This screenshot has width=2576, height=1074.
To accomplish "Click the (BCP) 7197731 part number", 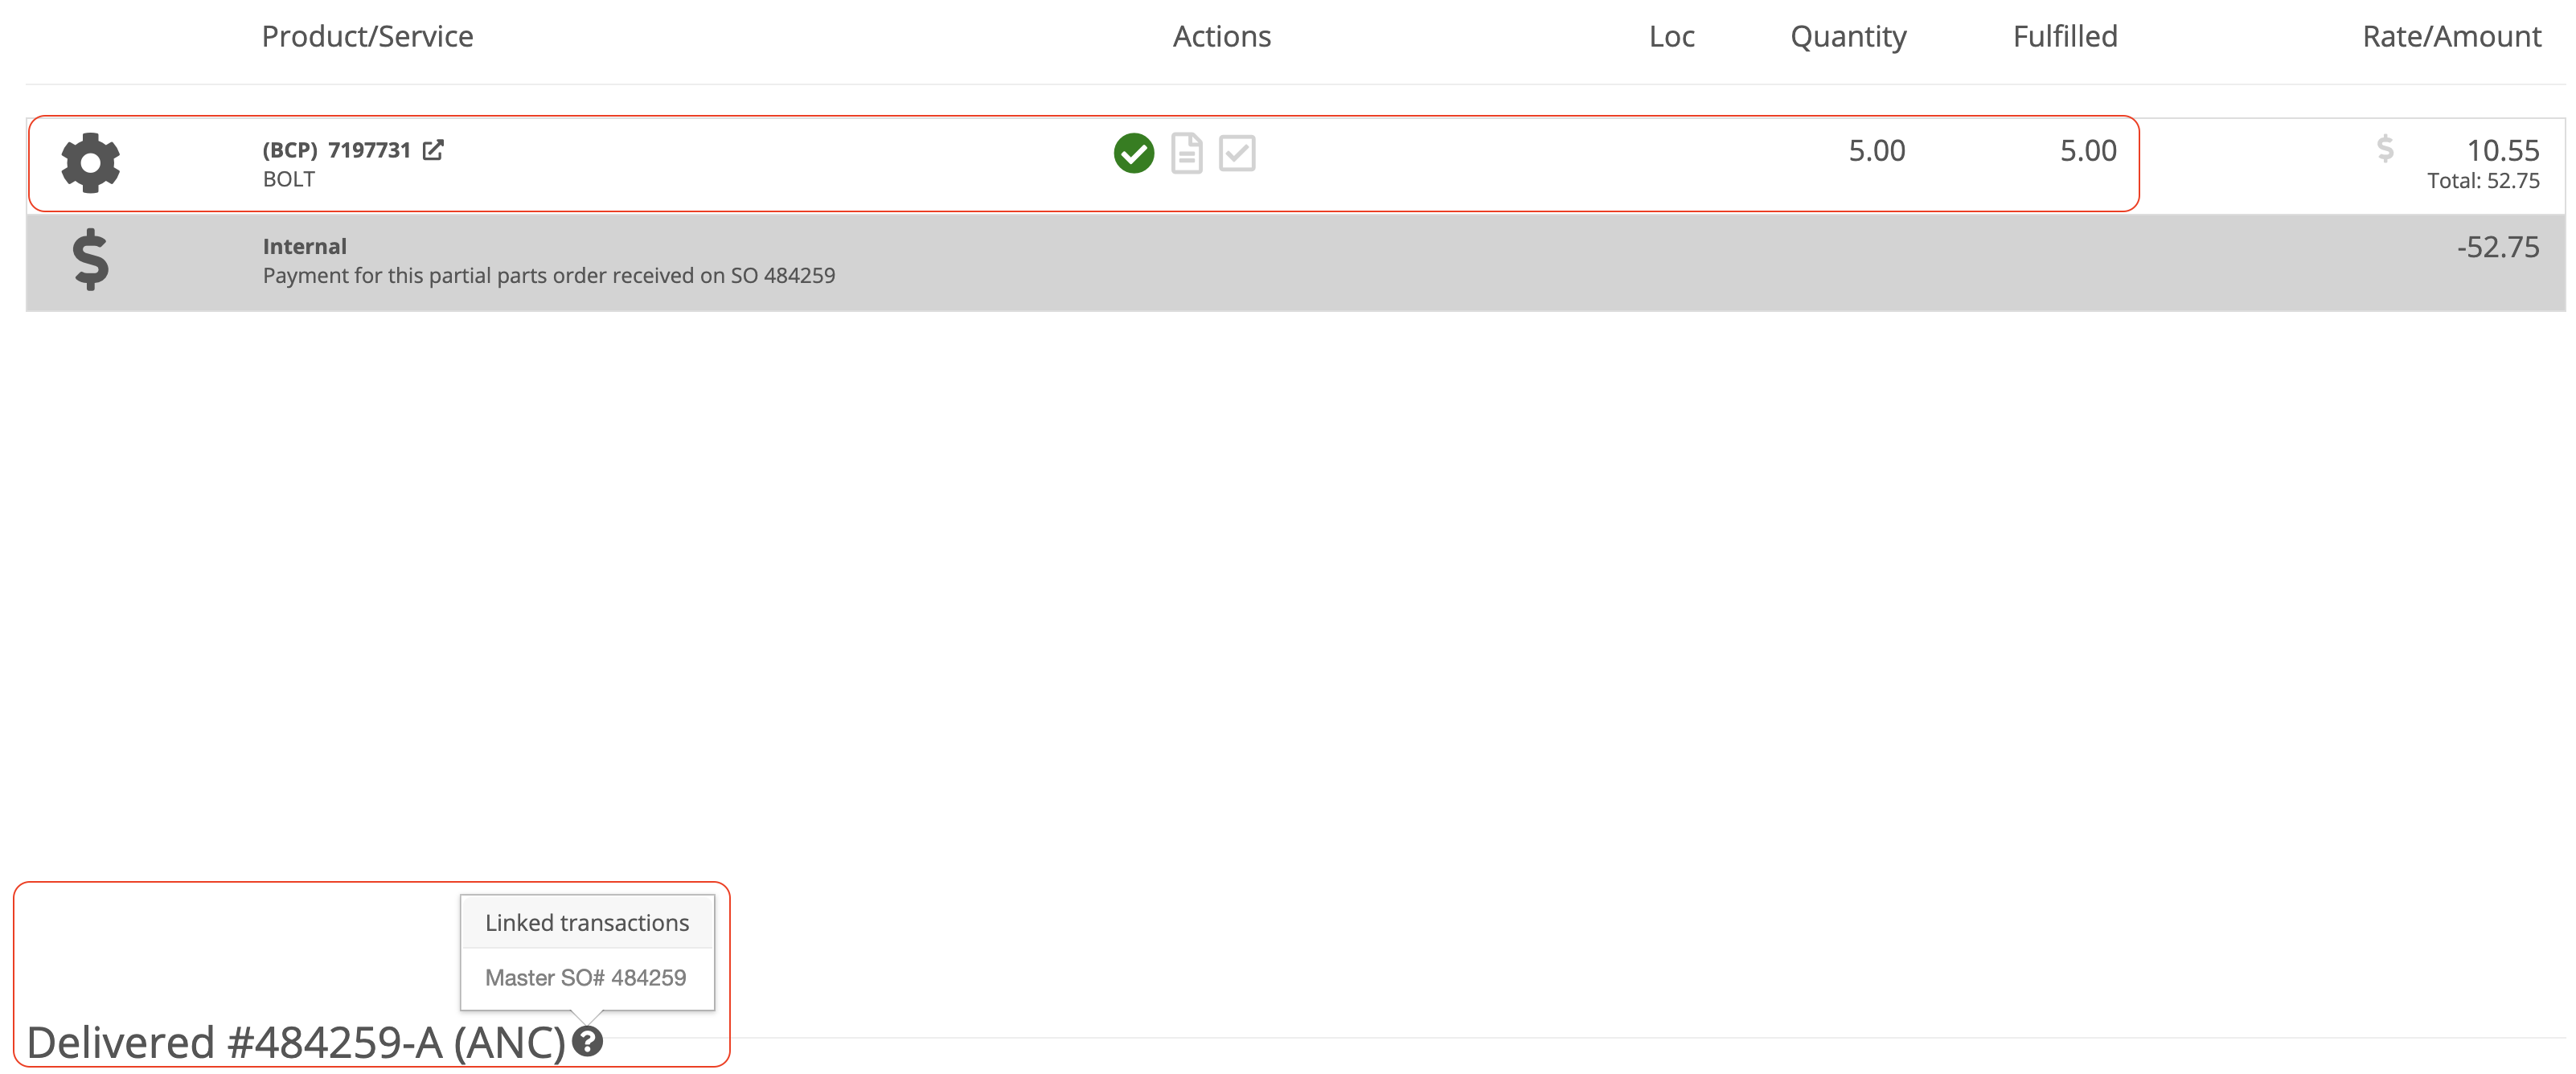I will point(337,150).
